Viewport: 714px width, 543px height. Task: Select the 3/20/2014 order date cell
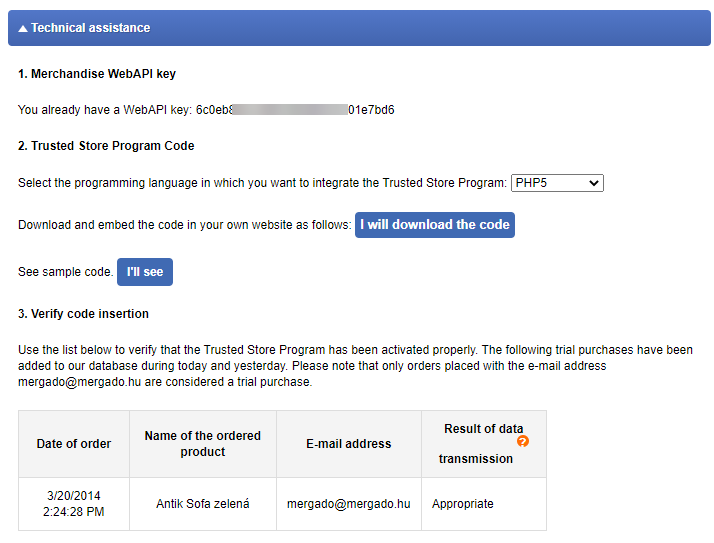coord(74,504)
